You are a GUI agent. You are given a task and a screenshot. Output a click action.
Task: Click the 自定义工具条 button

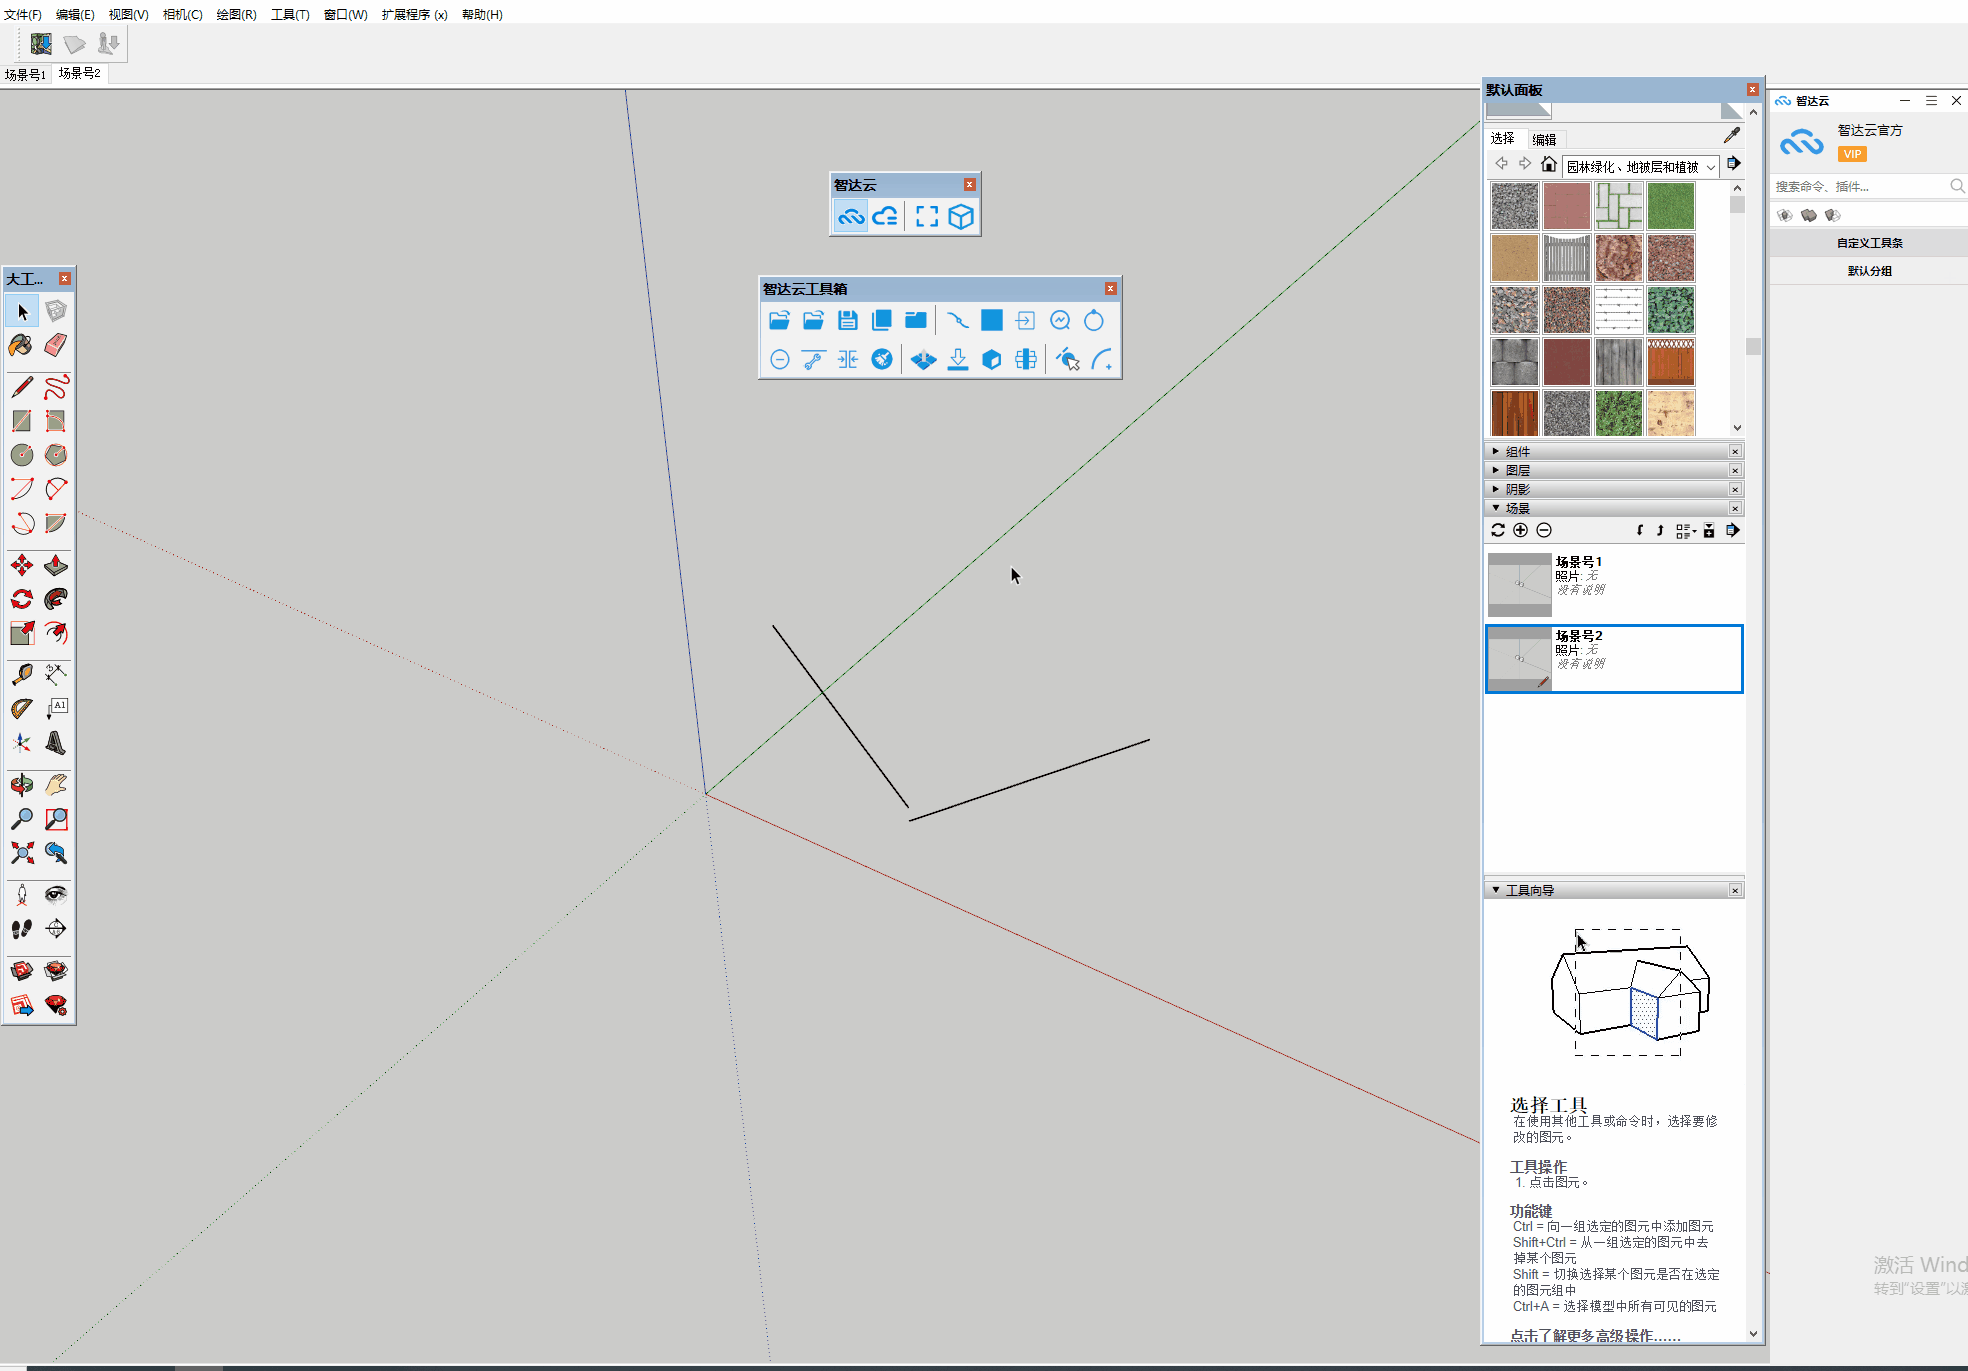pos(1869,243)
